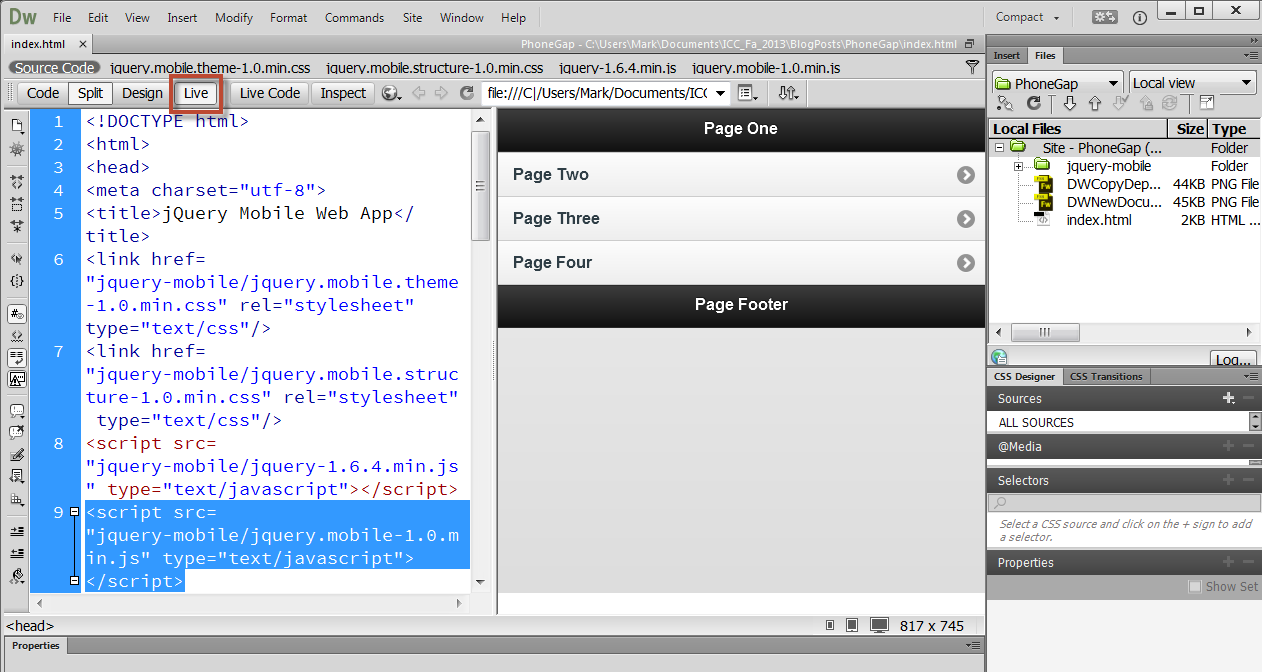This screenshot has height=672, width=1262.
Task: Open Preview in Browser globe dropdown
Action: point(391,93)
